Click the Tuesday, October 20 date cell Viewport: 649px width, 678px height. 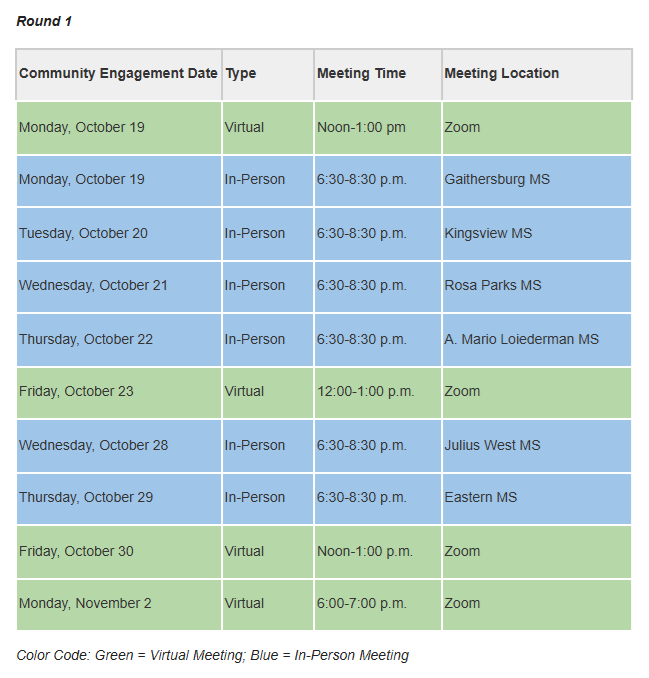coord(119,234)
